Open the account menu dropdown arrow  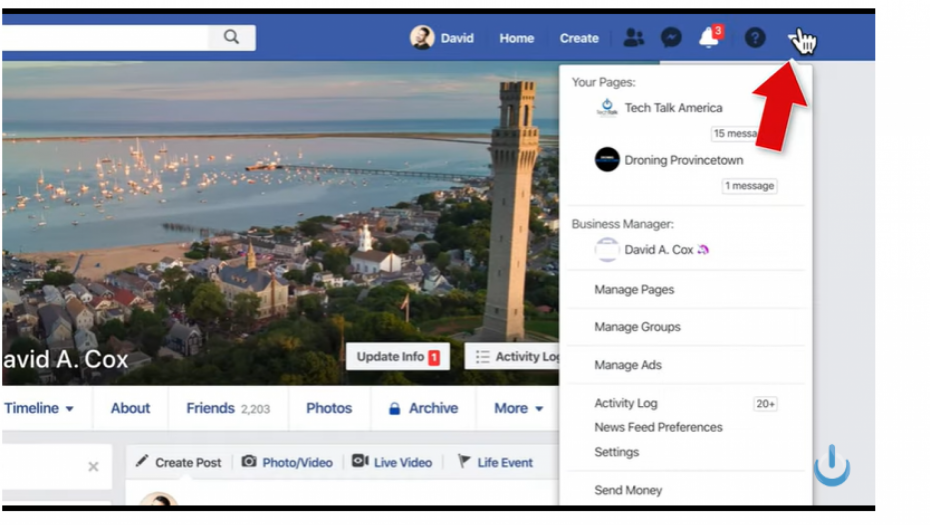coord(797,39)
